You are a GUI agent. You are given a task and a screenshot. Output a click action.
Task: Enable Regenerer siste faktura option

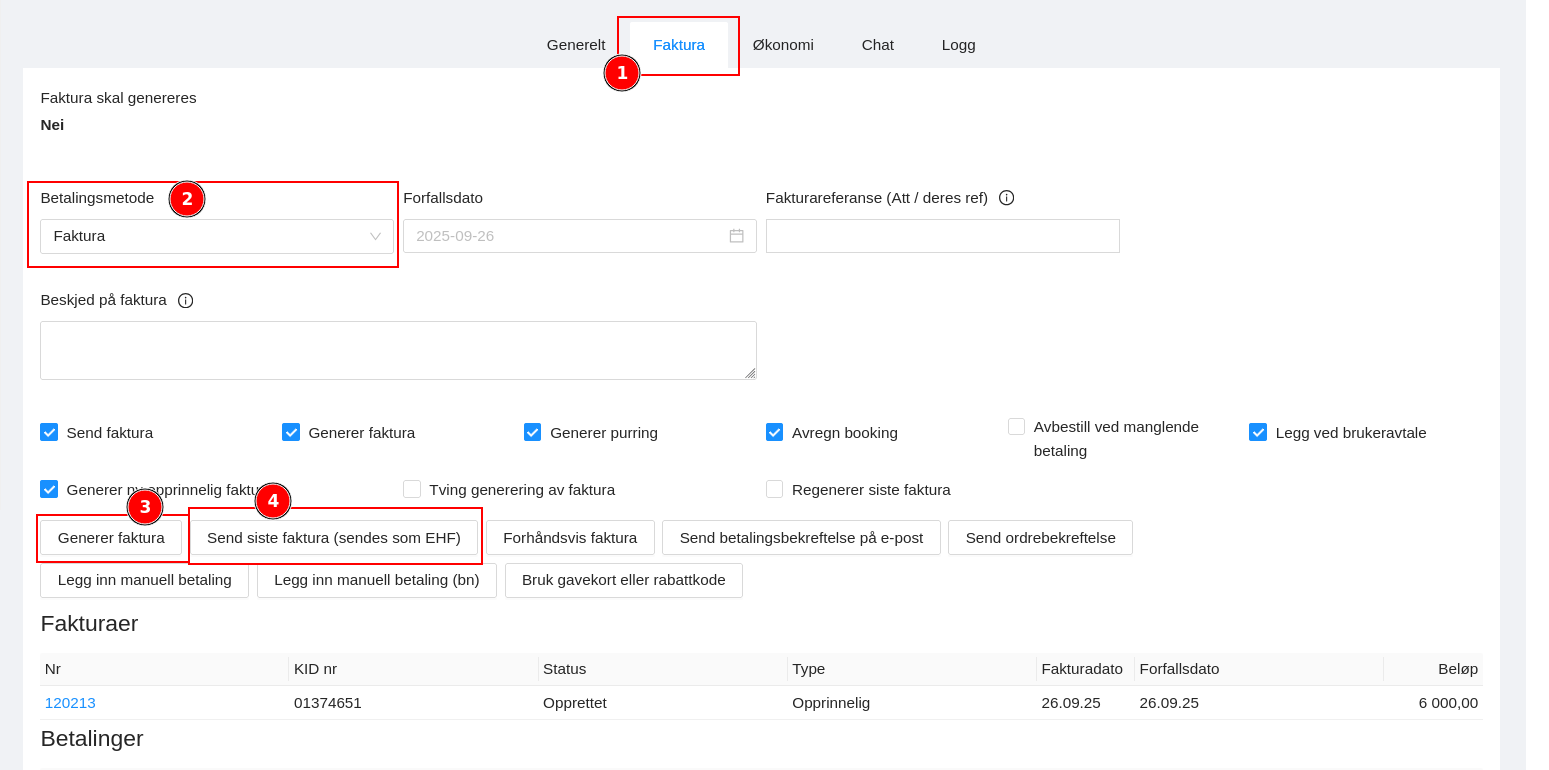pyautogui.click(x=774, y=489)
